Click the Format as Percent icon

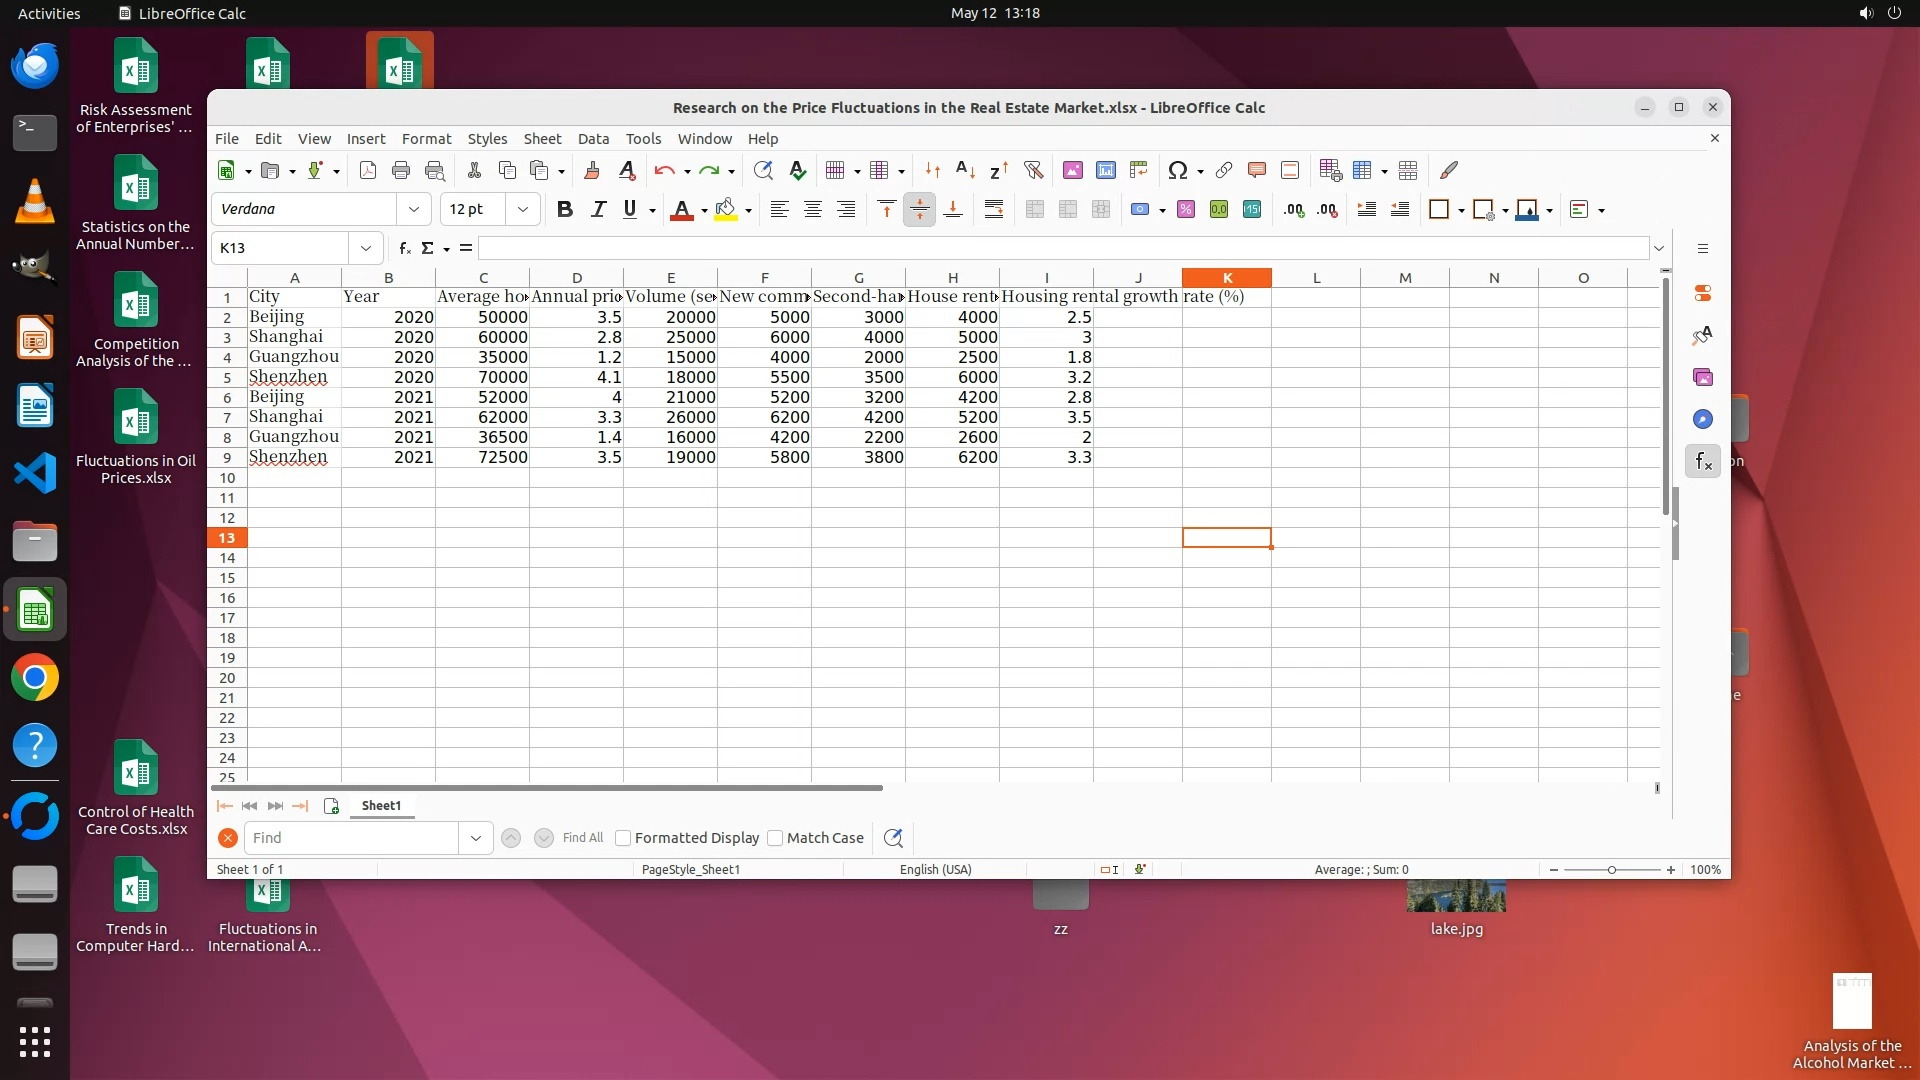click(1185, 209)
